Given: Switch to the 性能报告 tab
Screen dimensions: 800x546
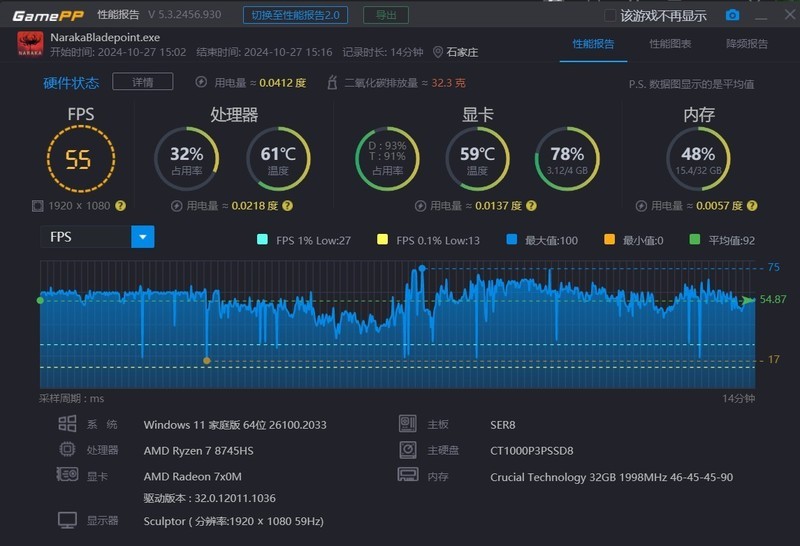Looking at the screenshot, I should tap(593, 44).
